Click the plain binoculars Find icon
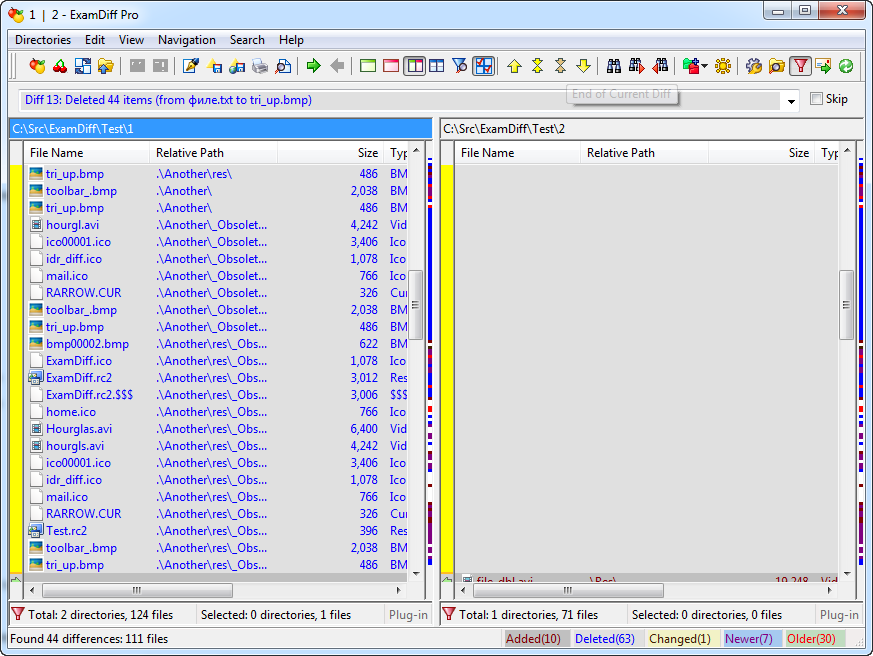The height and width of the screenshot is (656, 873). 614,66
